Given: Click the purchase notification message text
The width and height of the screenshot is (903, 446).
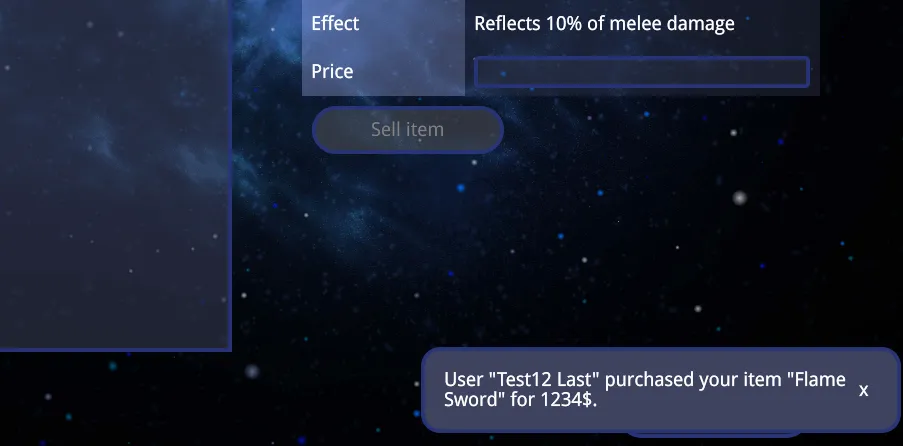Looking at the screenshot, I should pyautogui.click(x=645, y=390).
